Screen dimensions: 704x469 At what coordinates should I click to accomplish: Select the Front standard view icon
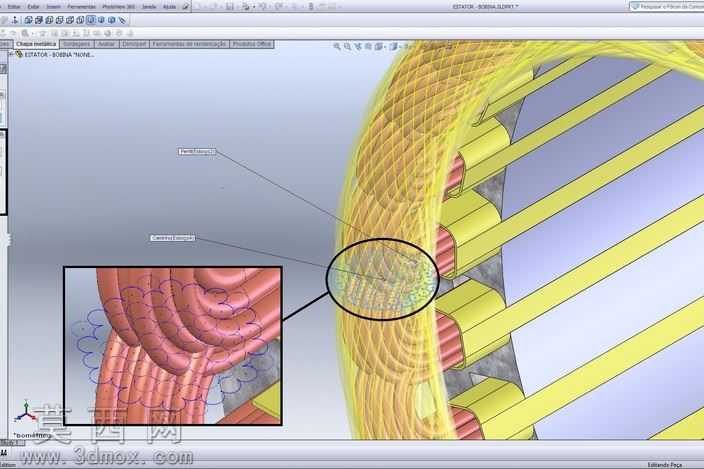click(x=28, y=20)
